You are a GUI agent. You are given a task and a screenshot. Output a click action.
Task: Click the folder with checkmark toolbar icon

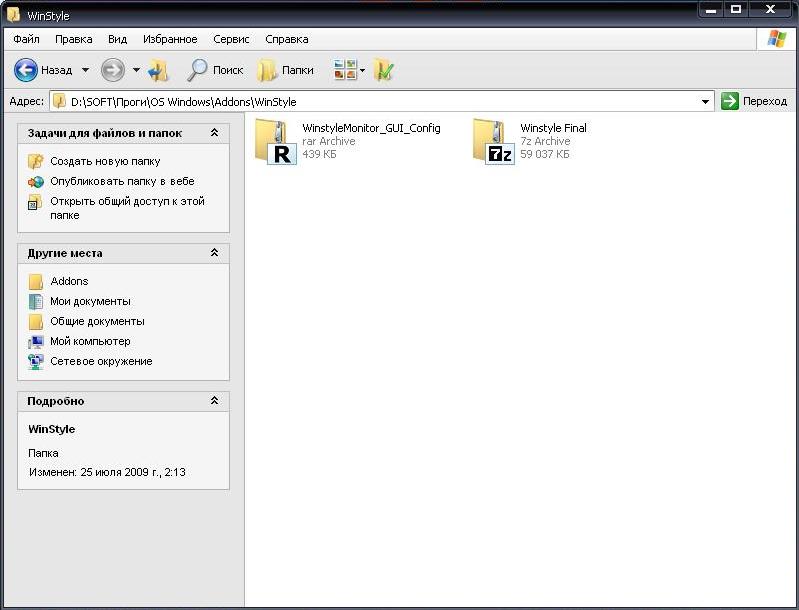[x=384, y=70]
